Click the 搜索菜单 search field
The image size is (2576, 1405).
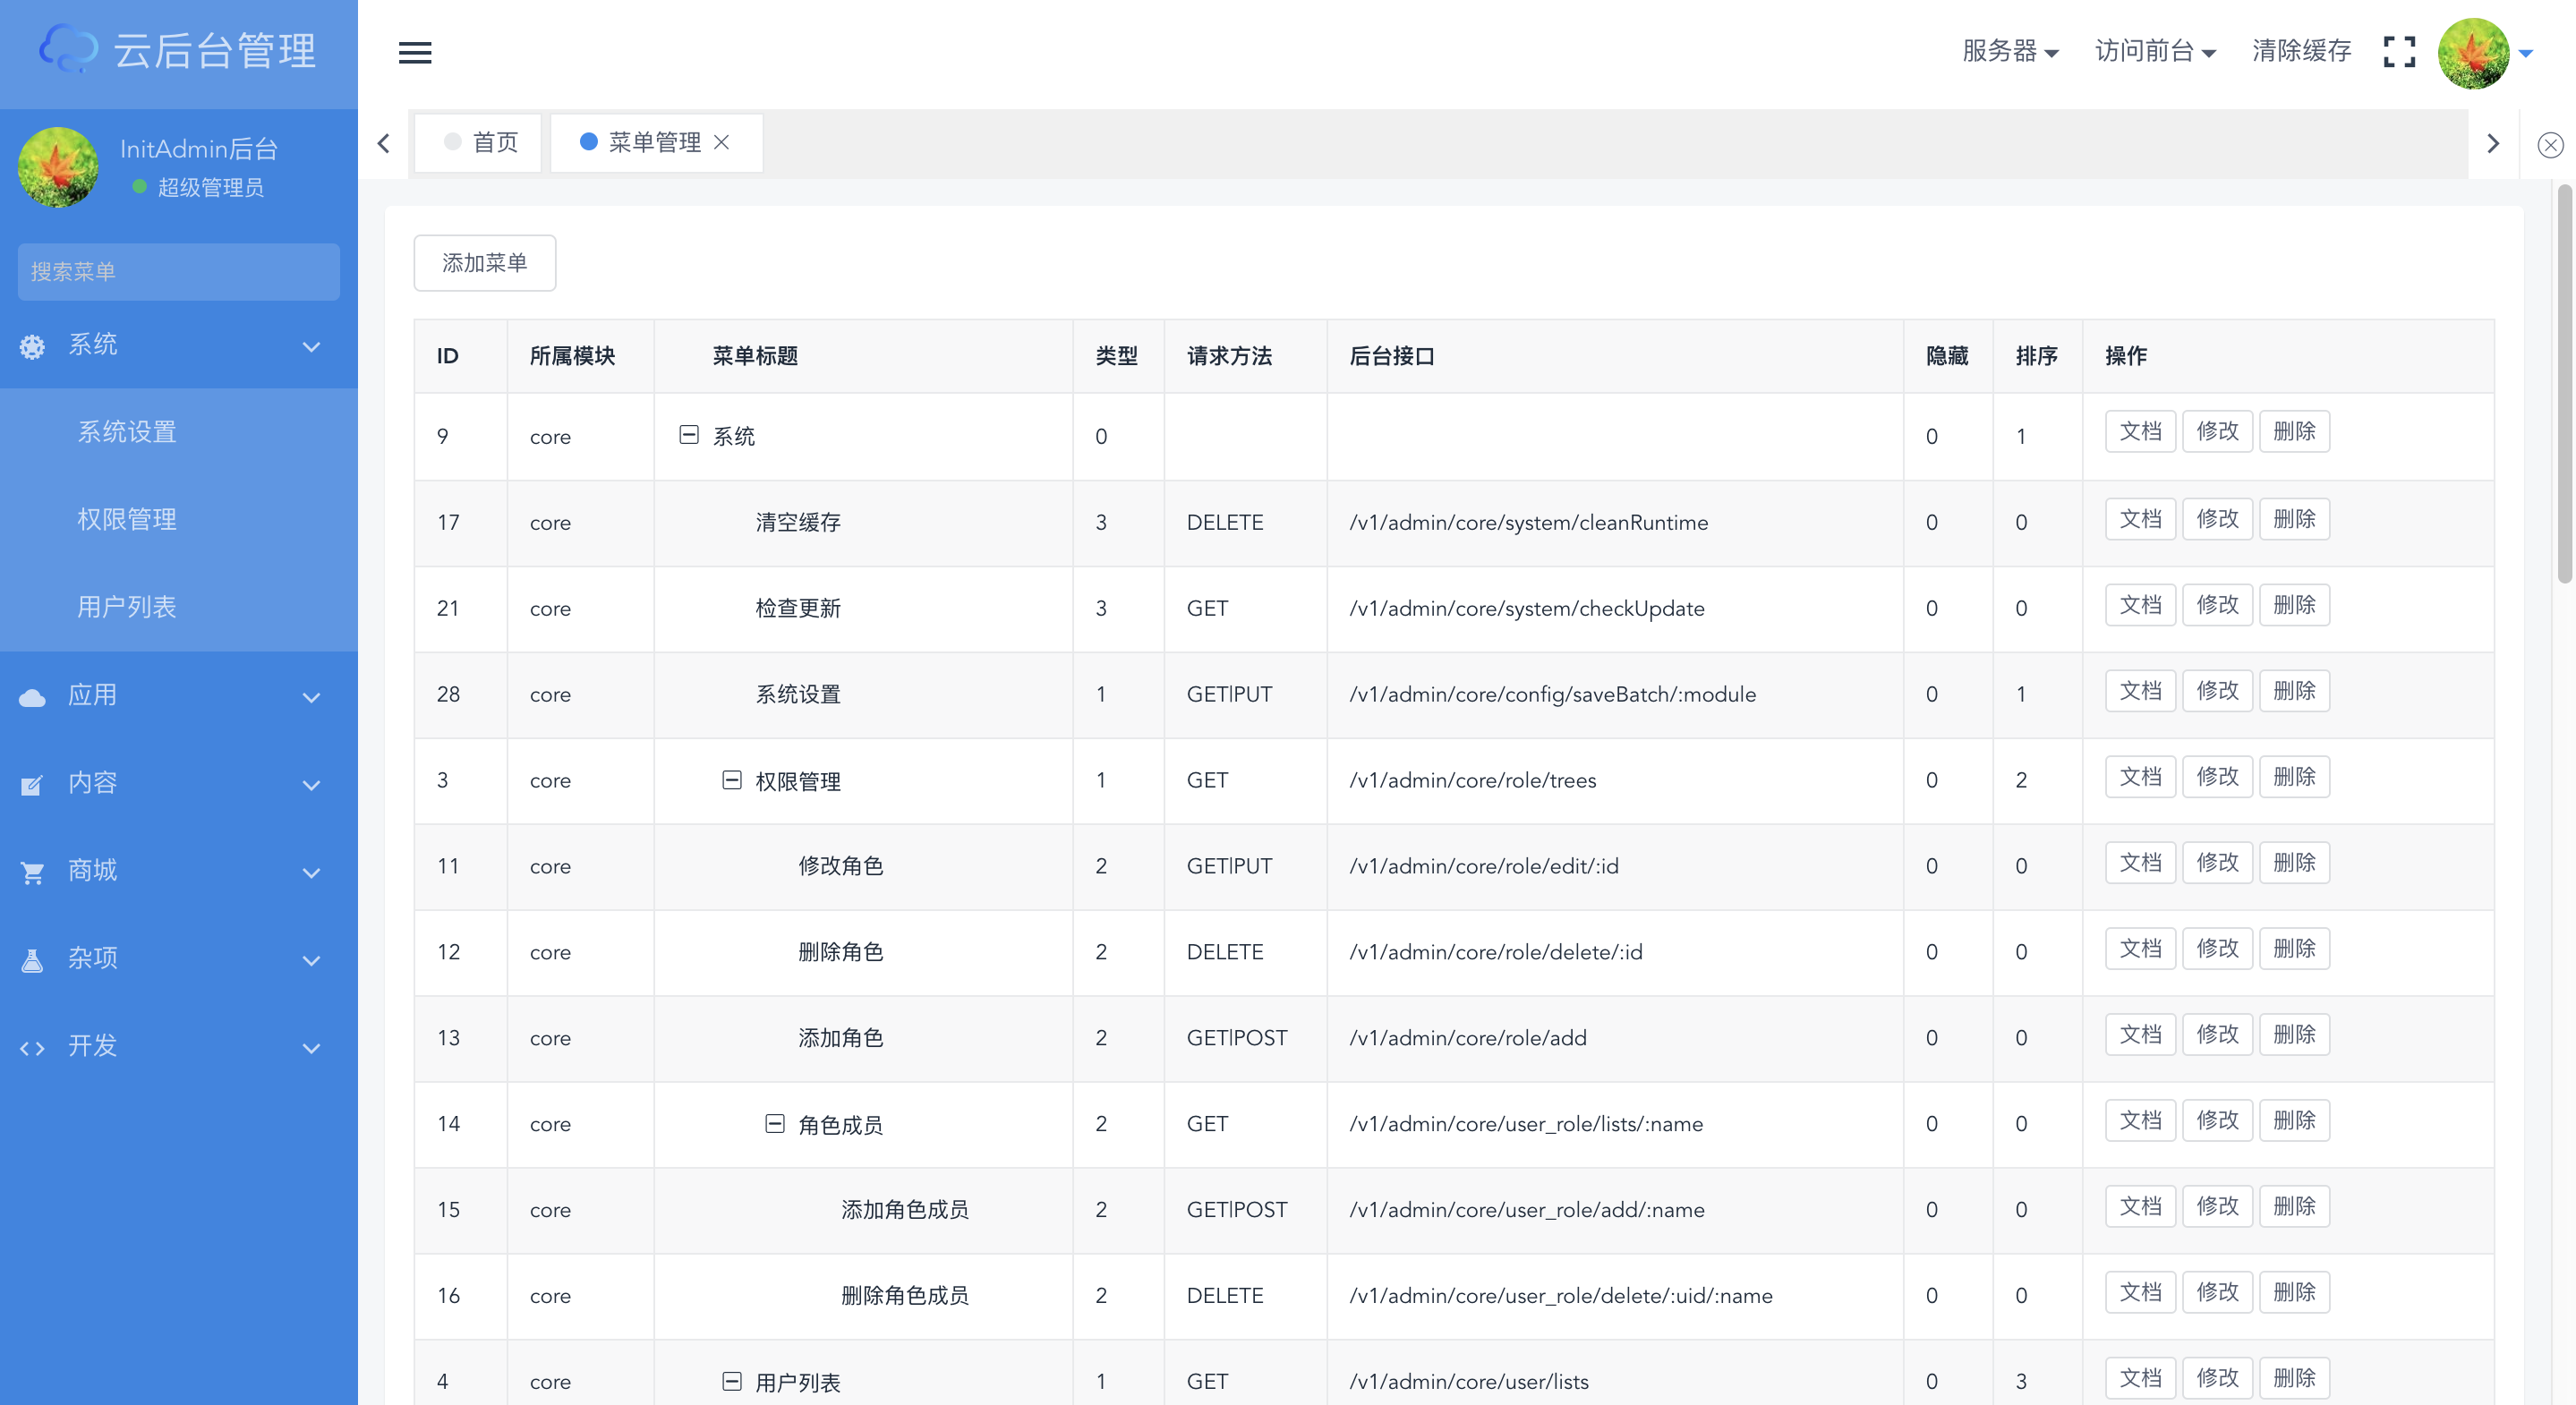(178, 271)
